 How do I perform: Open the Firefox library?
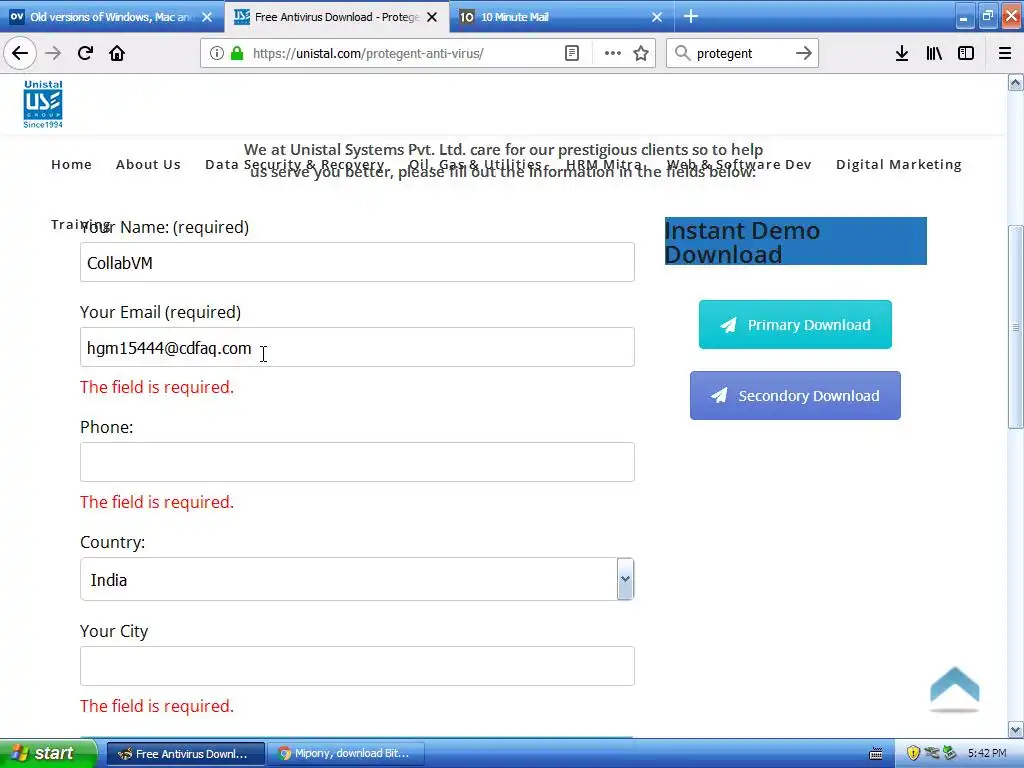click(x=934, y=53)
